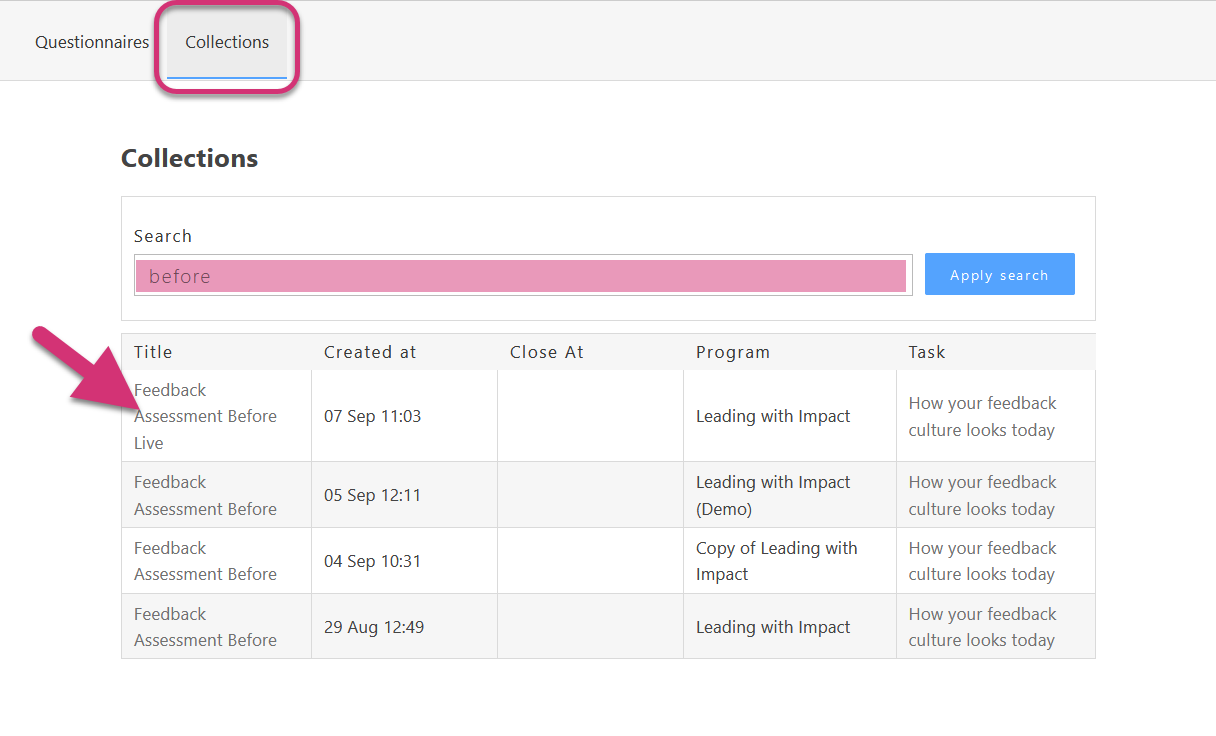Click the Close At column header
The image size is (1216, 736).
pyautogui.click(x=547, y=352)
